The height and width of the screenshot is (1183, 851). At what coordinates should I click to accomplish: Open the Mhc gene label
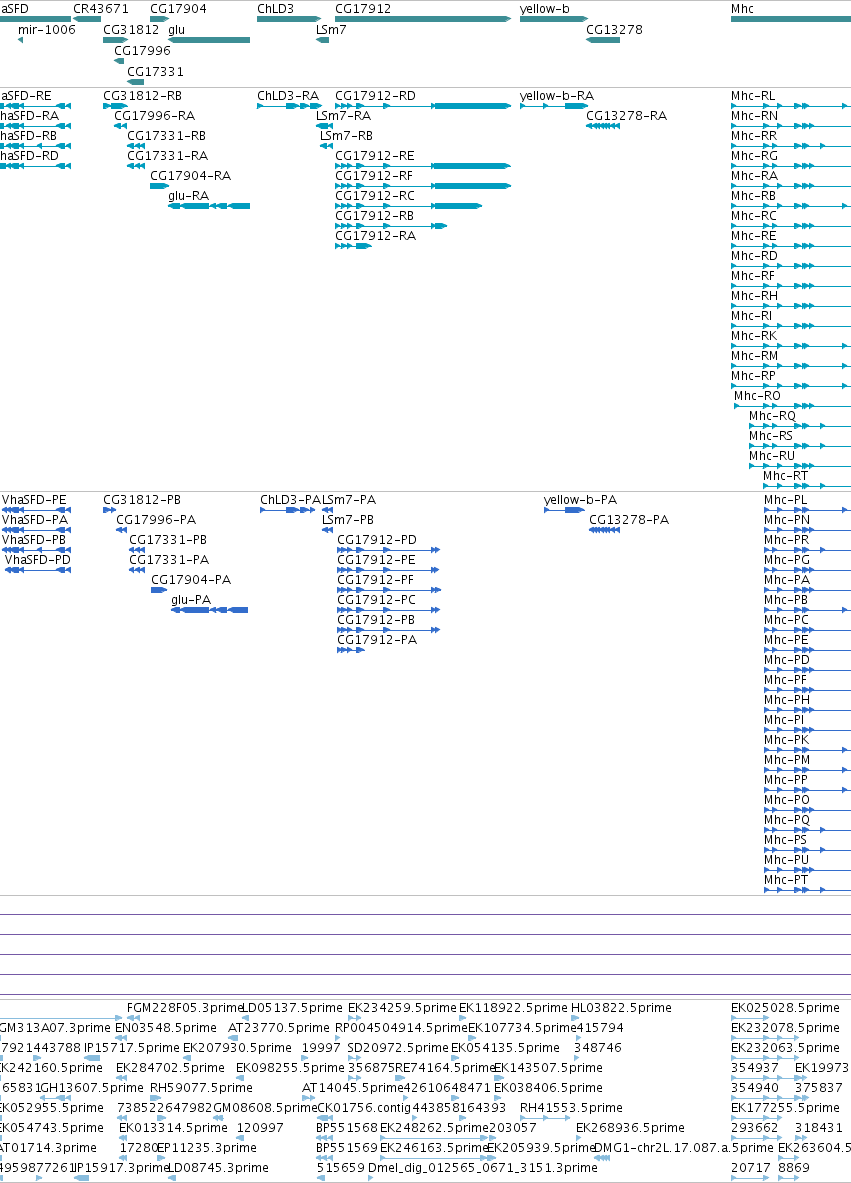point(742,9)
